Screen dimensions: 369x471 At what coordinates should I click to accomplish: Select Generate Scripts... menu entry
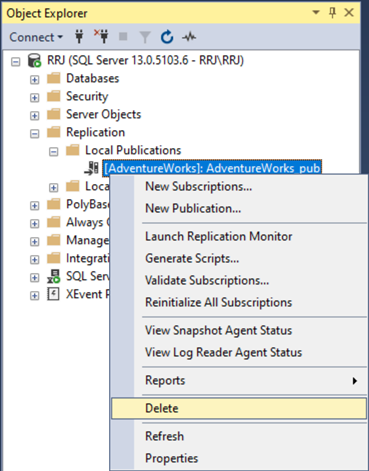point(239,258)
